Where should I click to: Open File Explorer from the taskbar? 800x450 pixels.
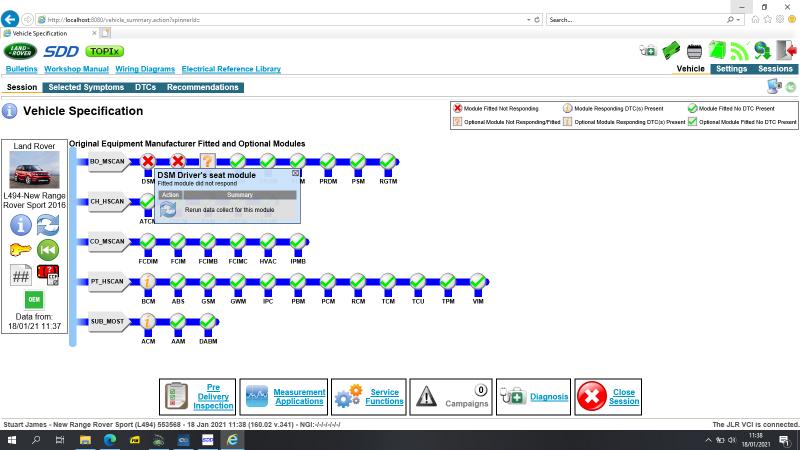(x=85, y=440)
